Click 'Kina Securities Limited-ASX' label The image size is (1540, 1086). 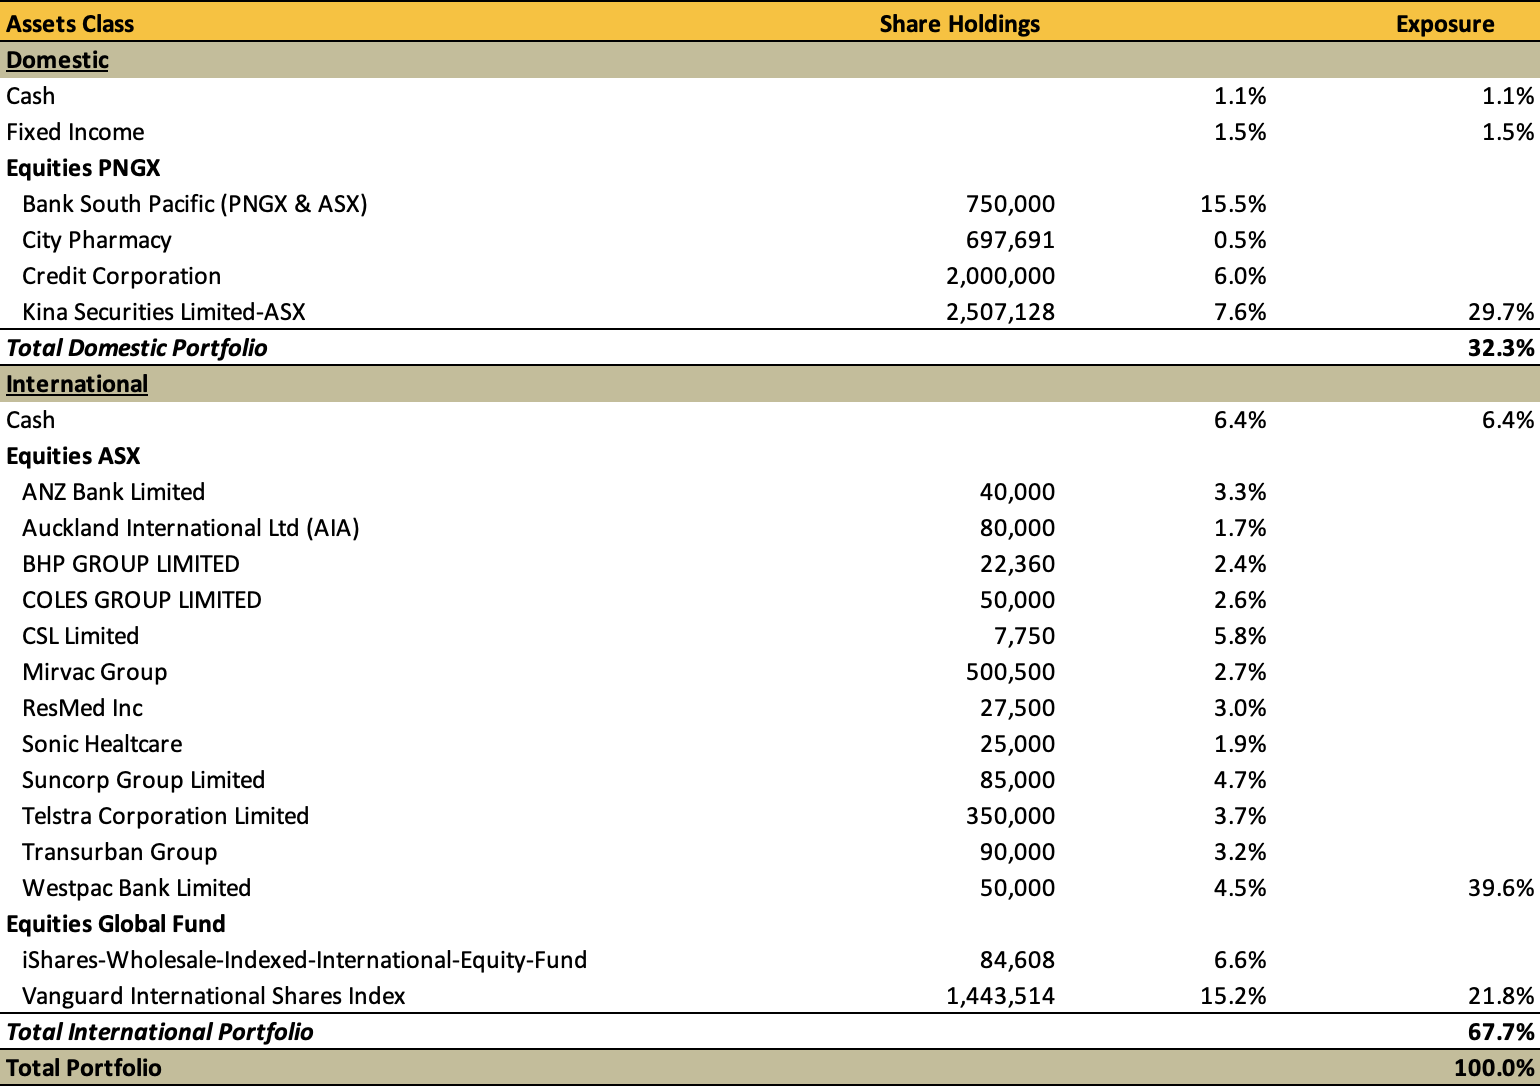[x=164, y=312]
